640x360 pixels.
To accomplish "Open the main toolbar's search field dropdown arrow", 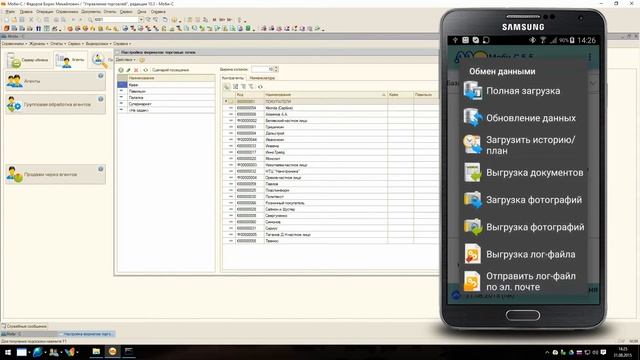I will click(141, 20).
